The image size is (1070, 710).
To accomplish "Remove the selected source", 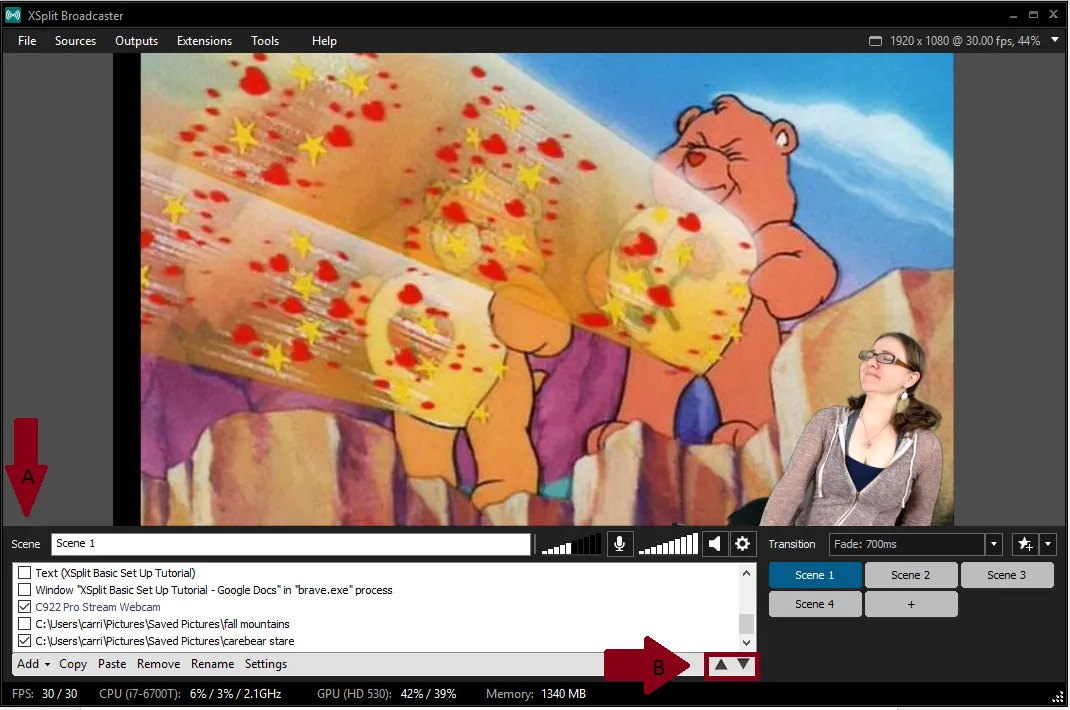I will click(x=158, y=664).
